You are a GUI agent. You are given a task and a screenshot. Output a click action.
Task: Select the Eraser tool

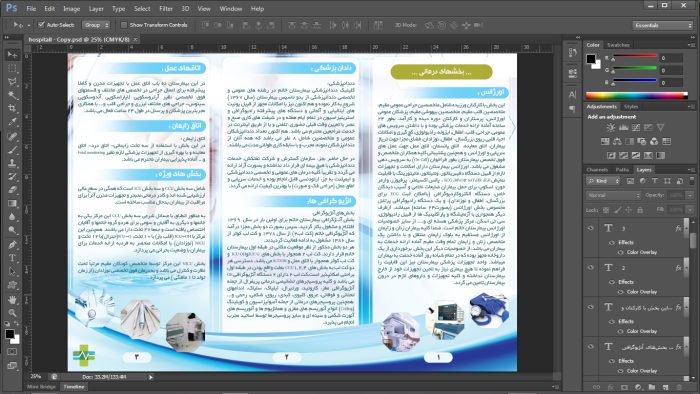tap(12, 190)
